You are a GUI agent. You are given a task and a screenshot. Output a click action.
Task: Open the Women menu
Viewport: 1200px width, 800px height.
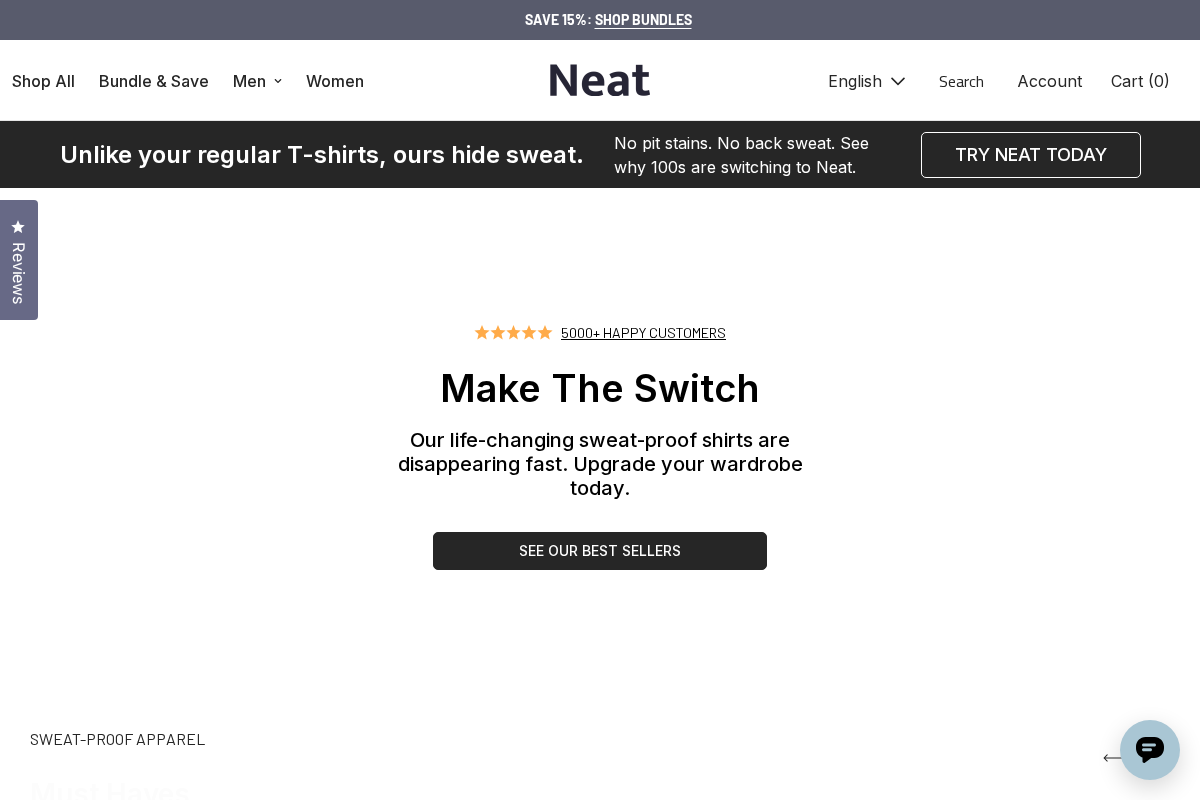pyautogui.click(x=335, y=81)
